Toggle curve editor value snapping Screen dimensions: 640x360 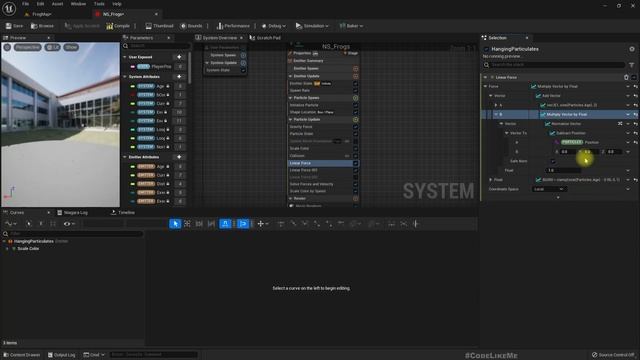[x=242, y=224]
